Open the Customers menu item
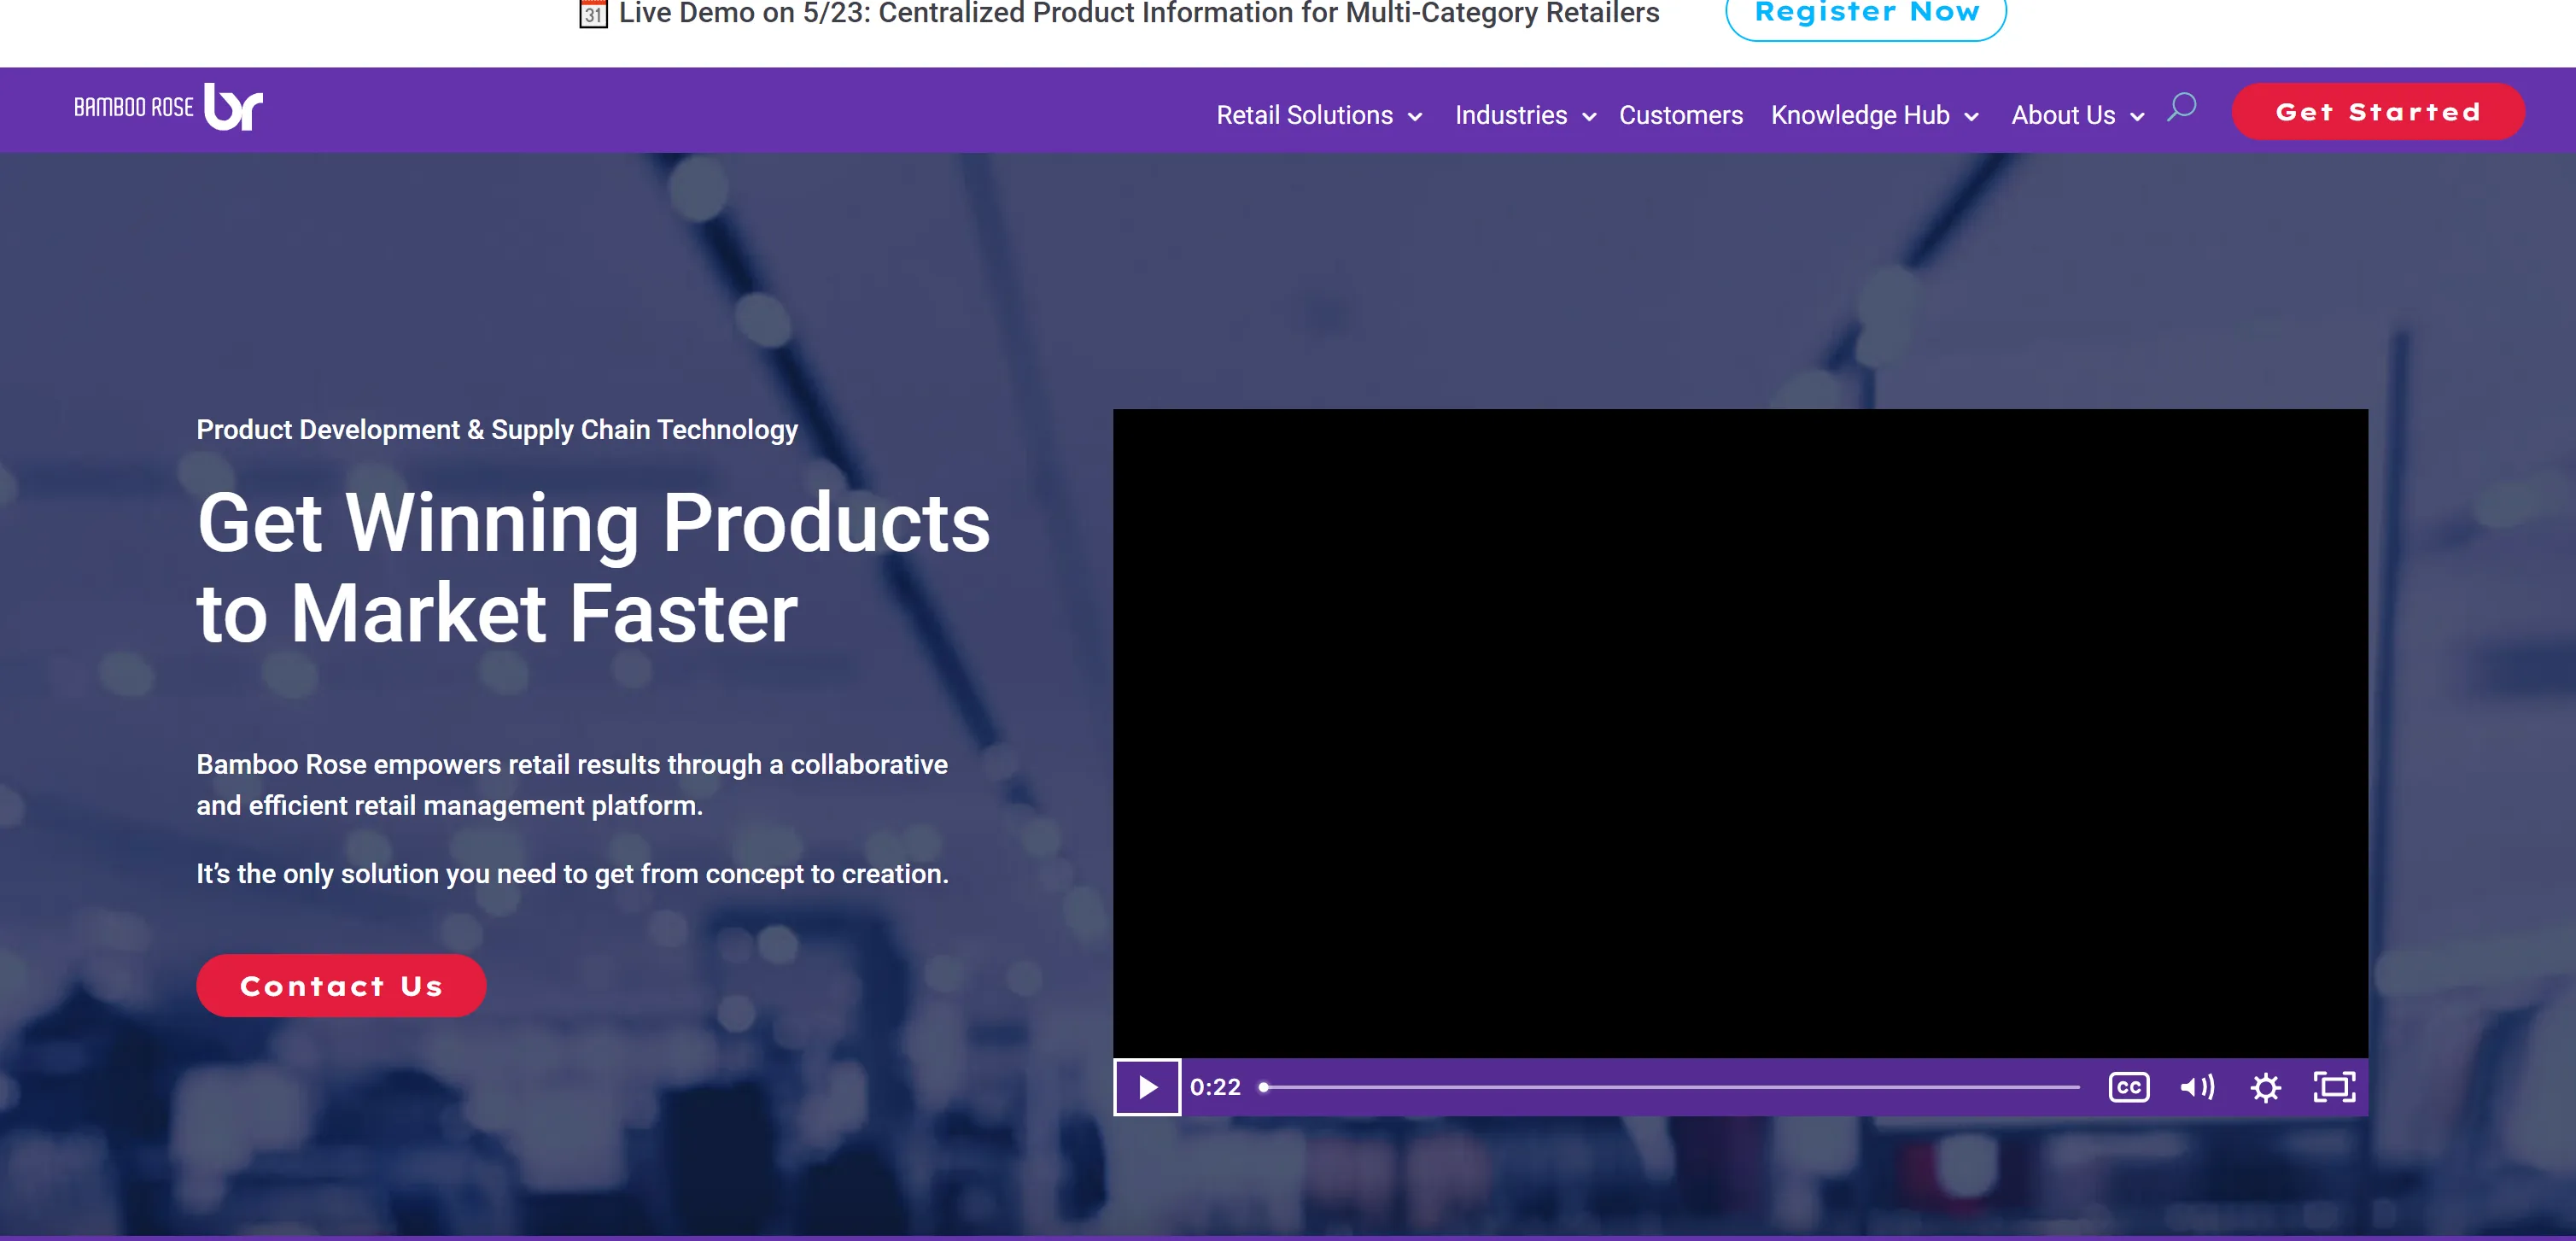The height and width of the screenshot is (1241, 2576). coord(1680,115)
